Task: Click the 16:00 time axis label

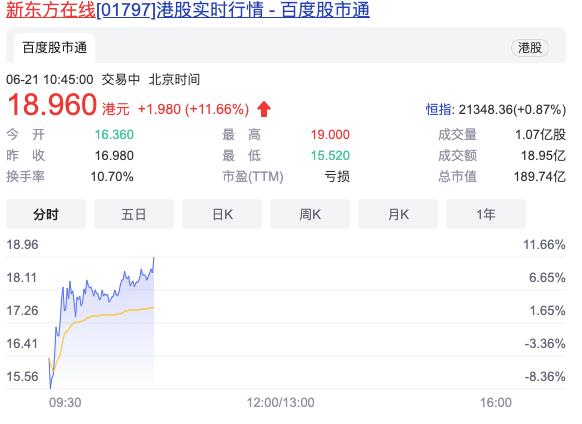Action: (496, 402)
